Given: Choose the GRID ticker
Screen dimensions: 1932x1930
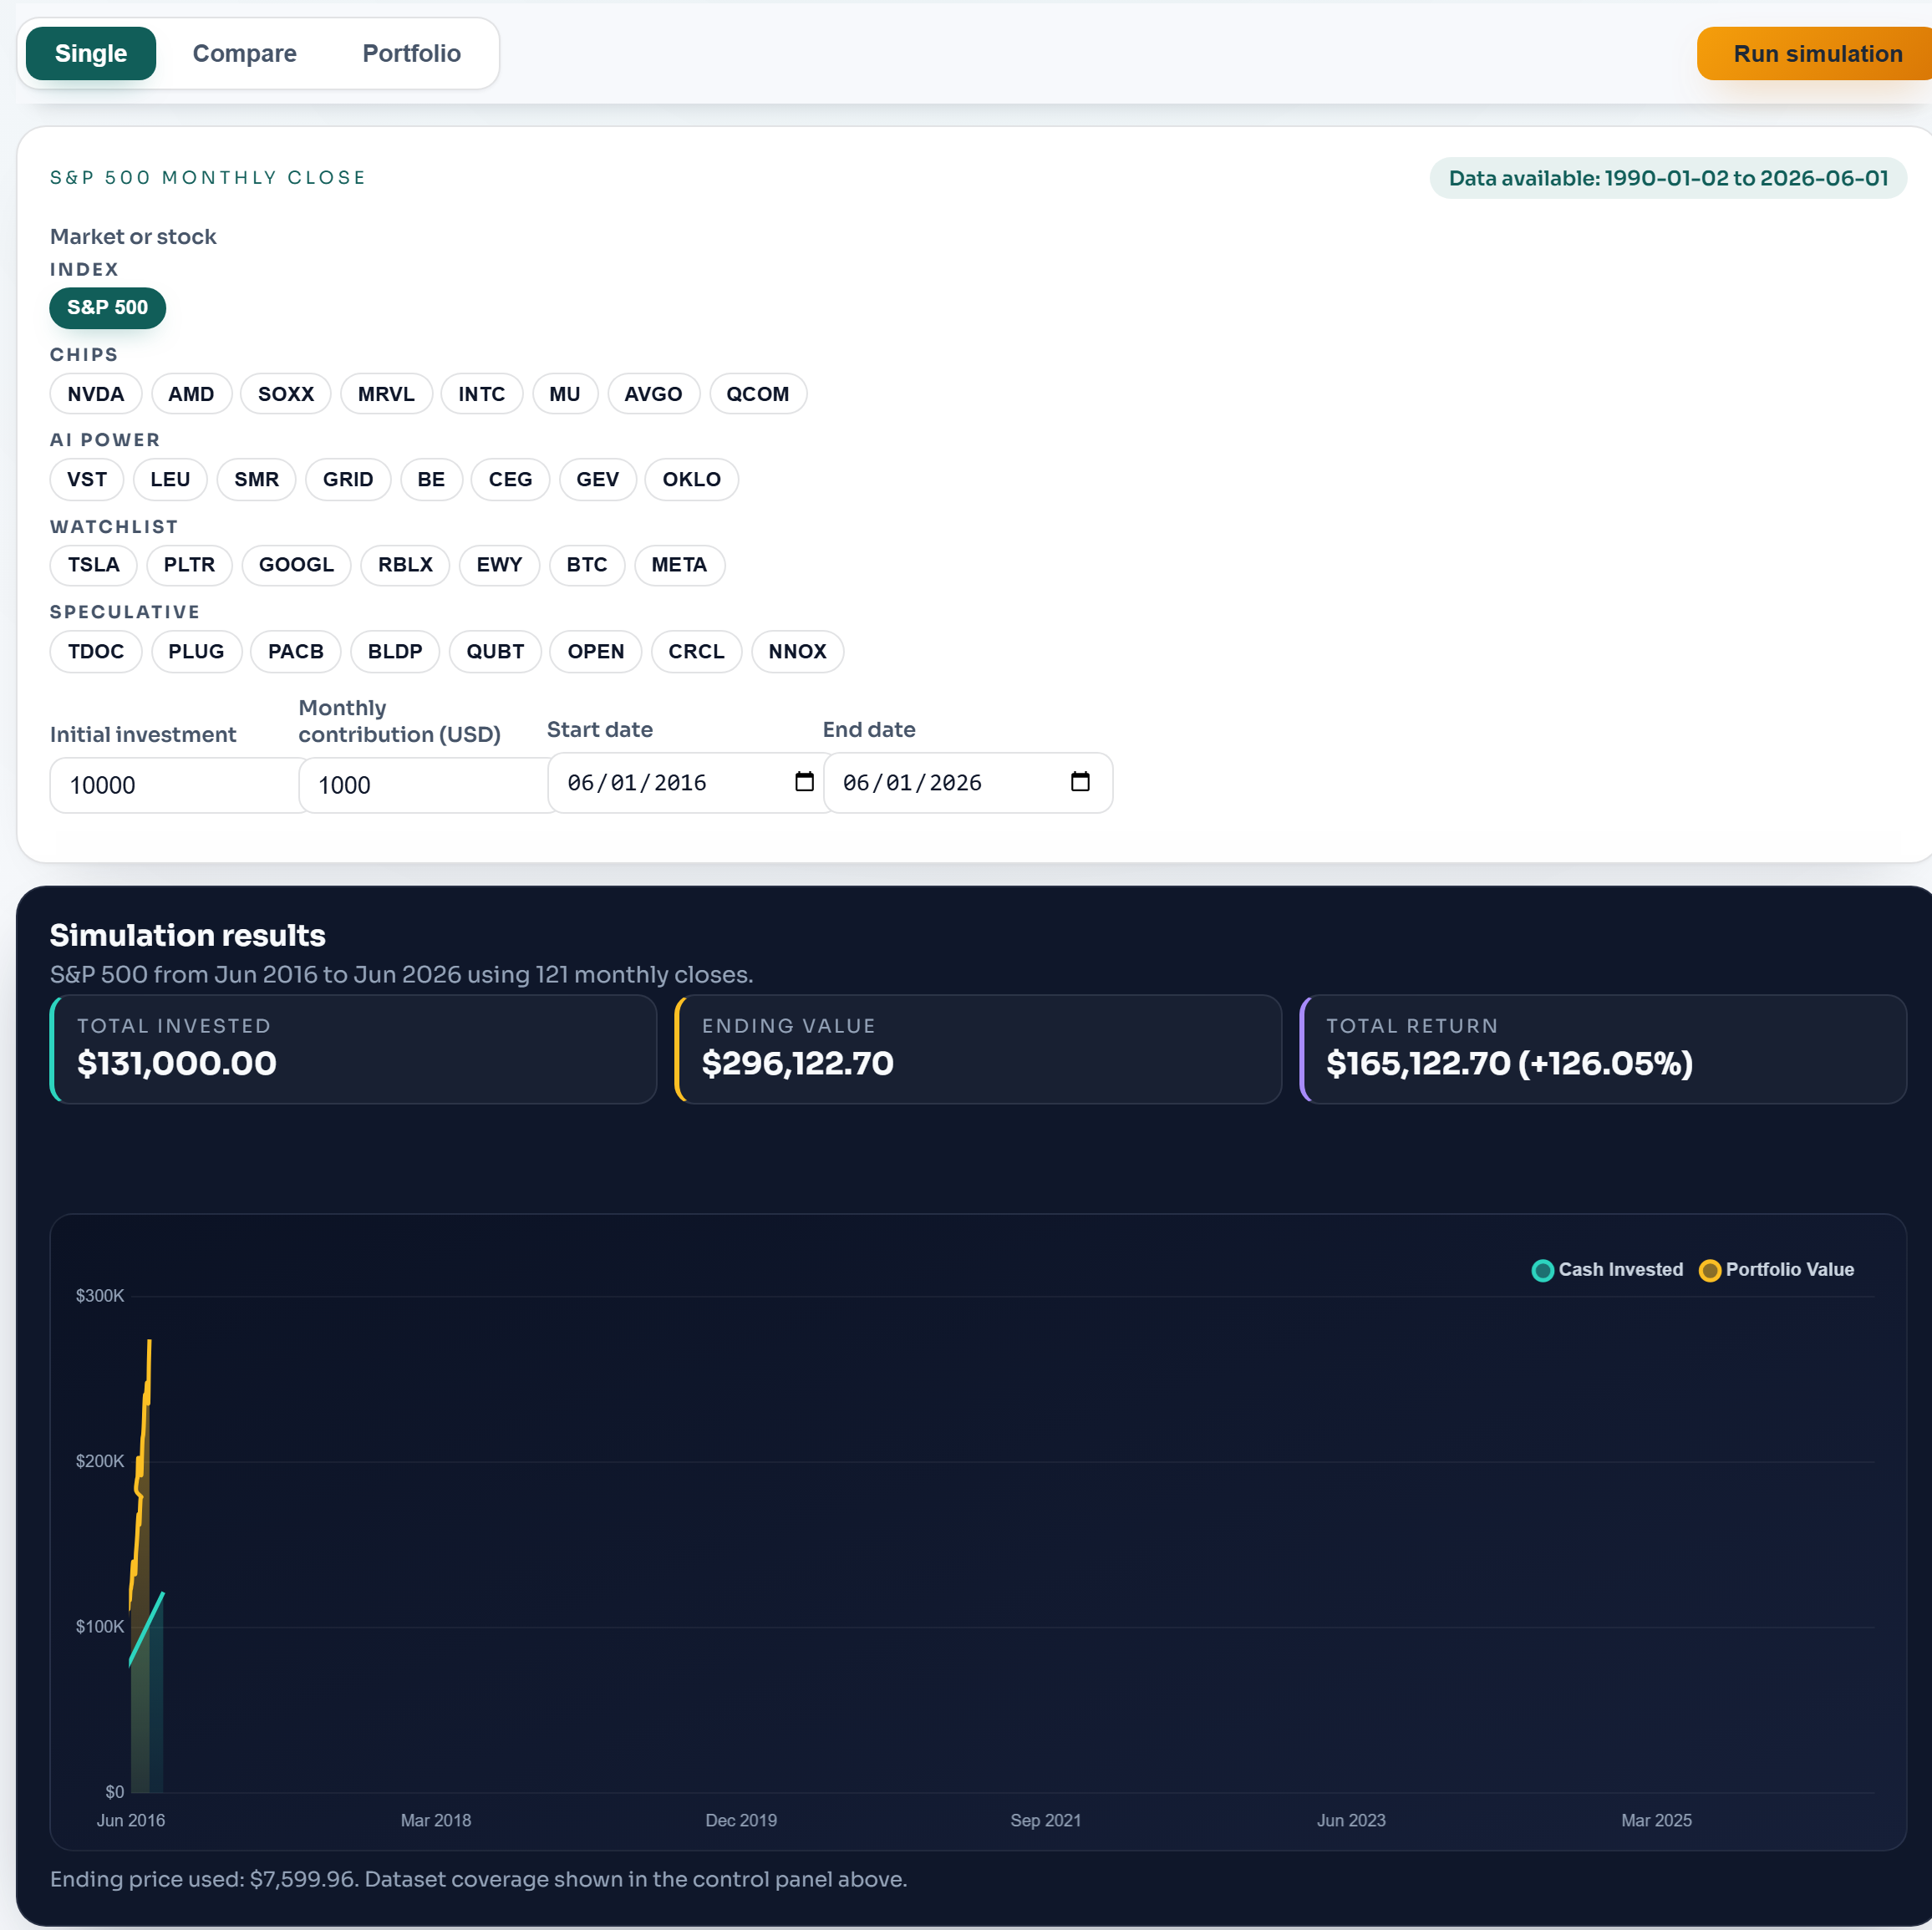Looking at the screenshot, I should coord(348,479).
